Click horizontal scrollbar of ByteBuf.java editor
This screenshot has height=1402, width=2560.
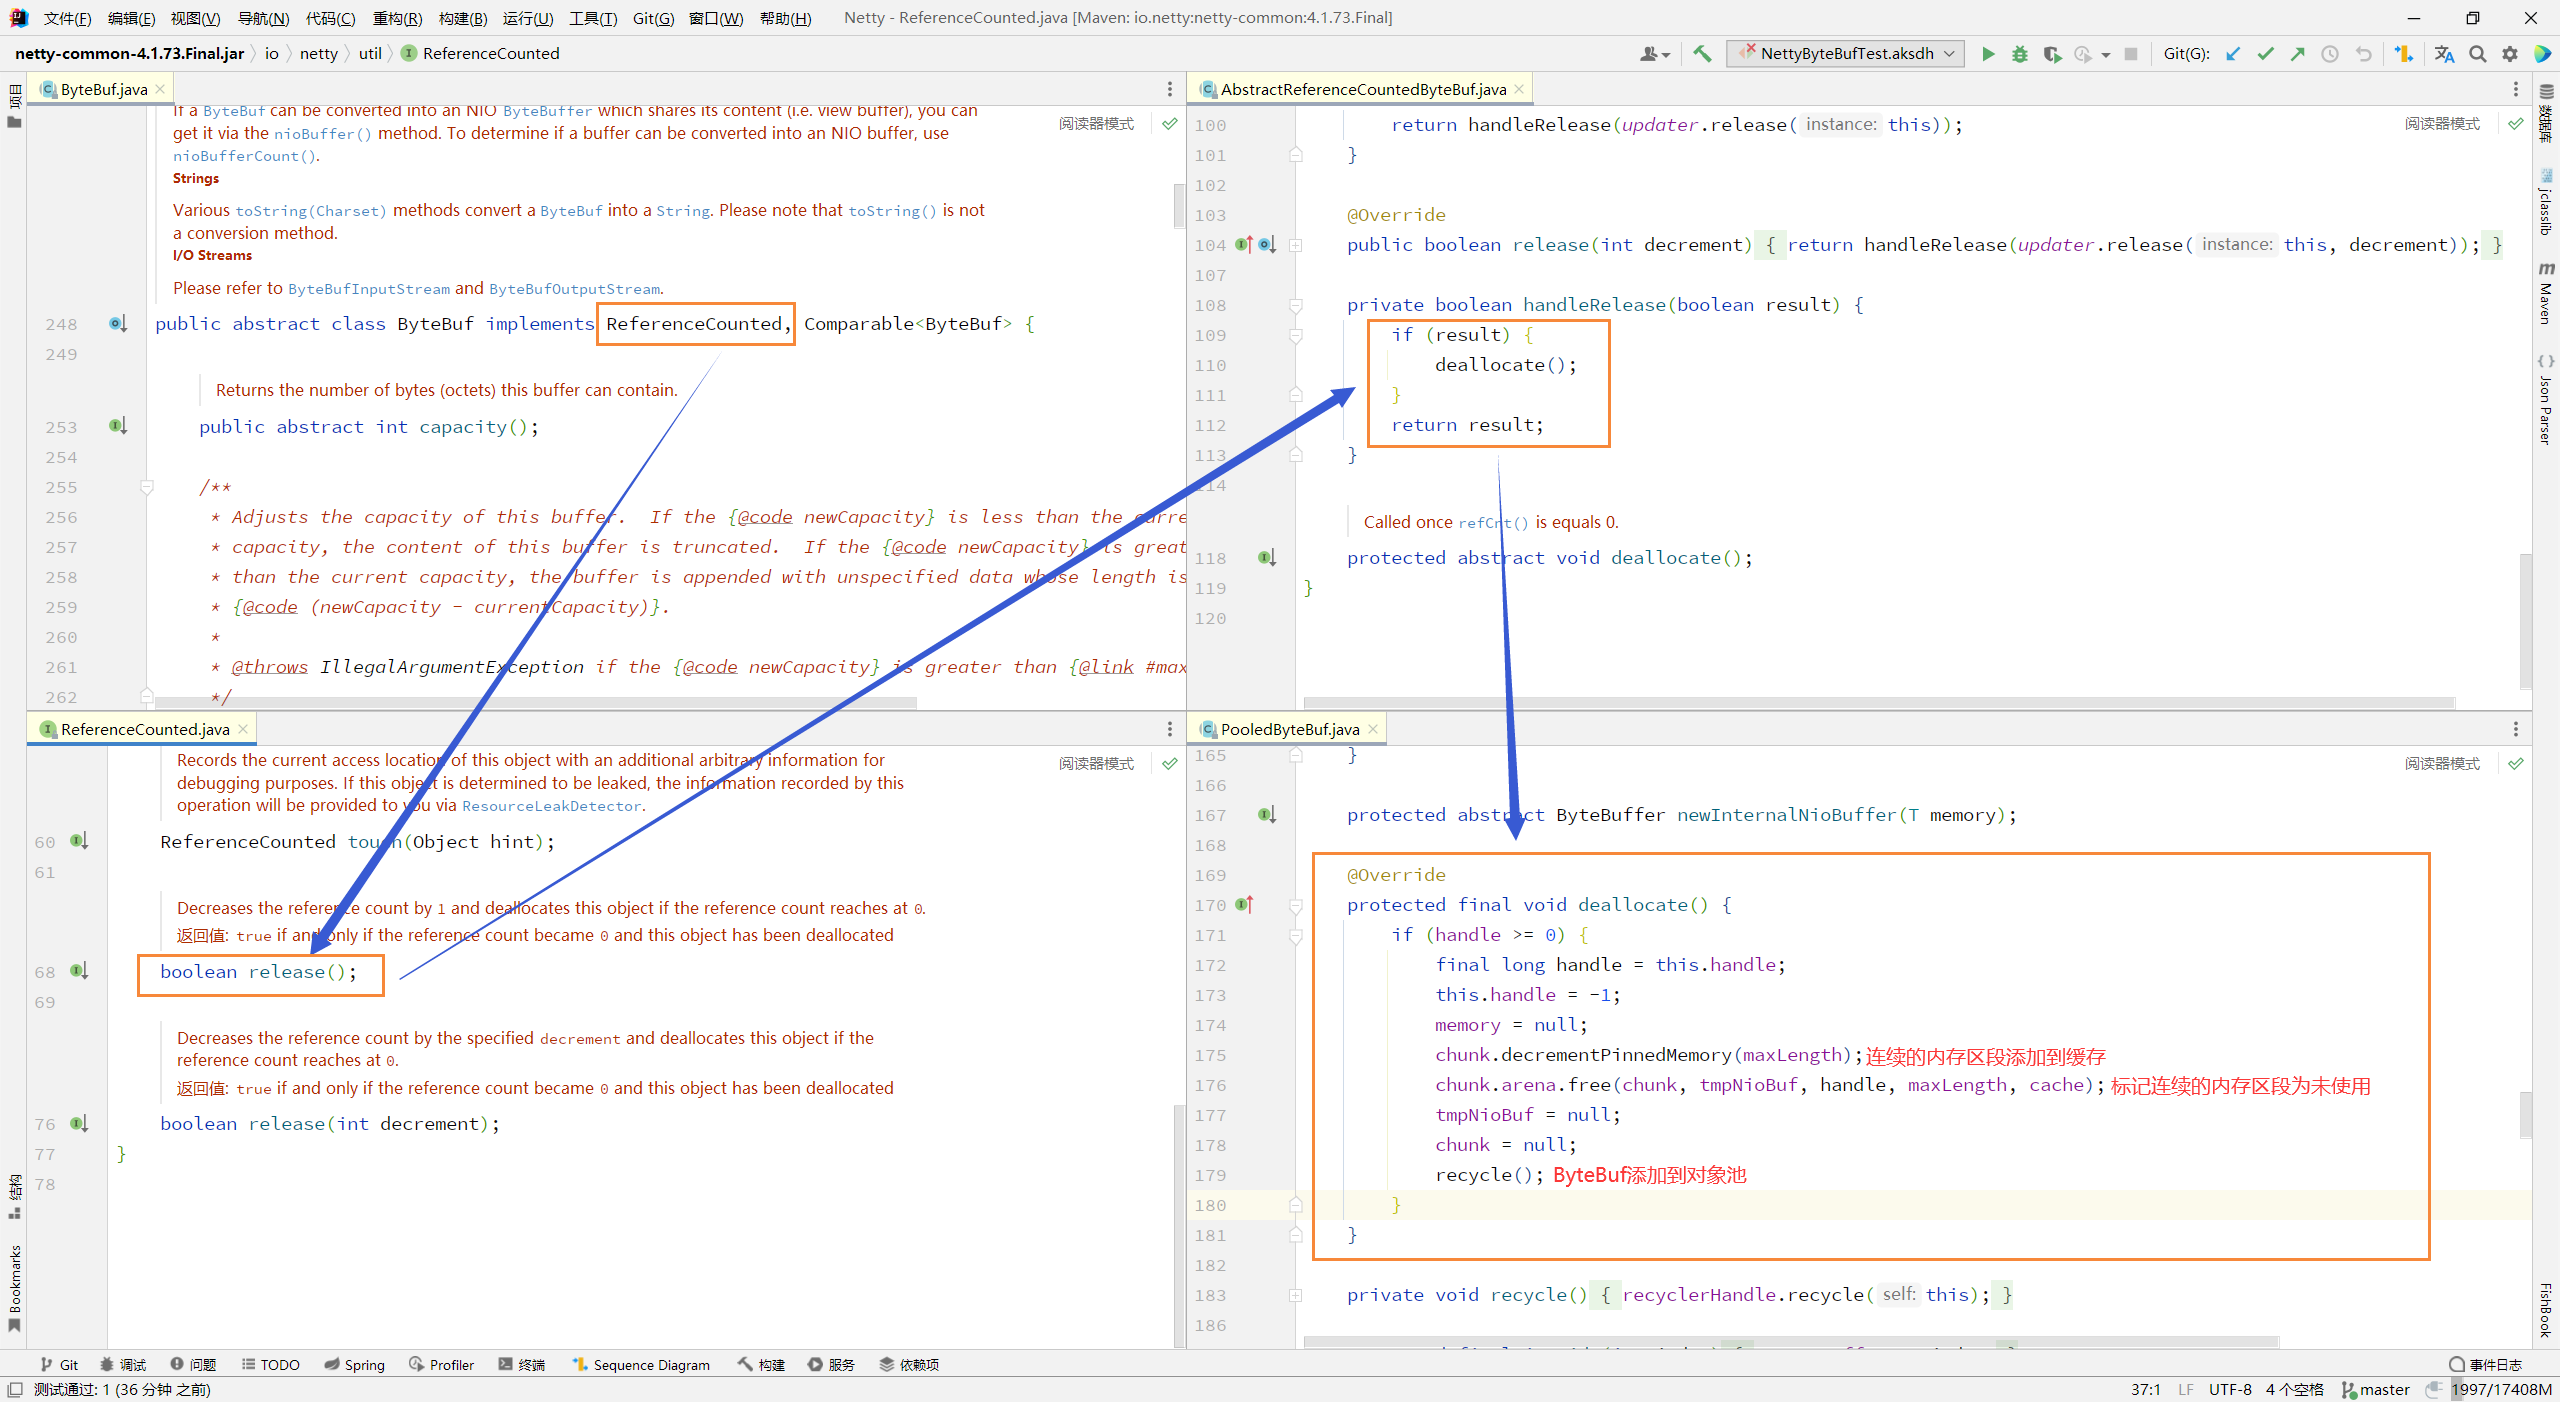tap(535, 703)
